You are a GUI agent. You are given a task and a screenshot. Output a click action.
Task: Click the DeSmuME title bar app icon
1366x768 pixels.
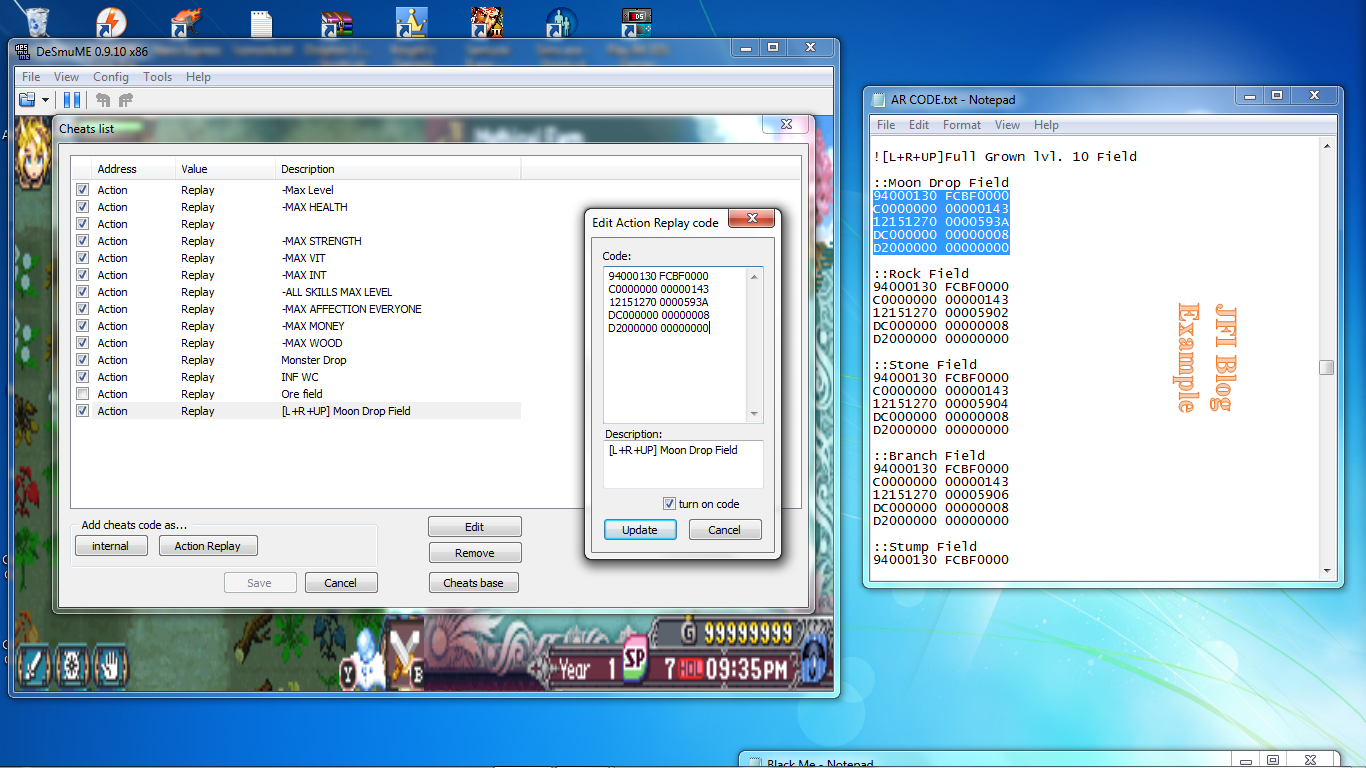click(x=22, y=50)
